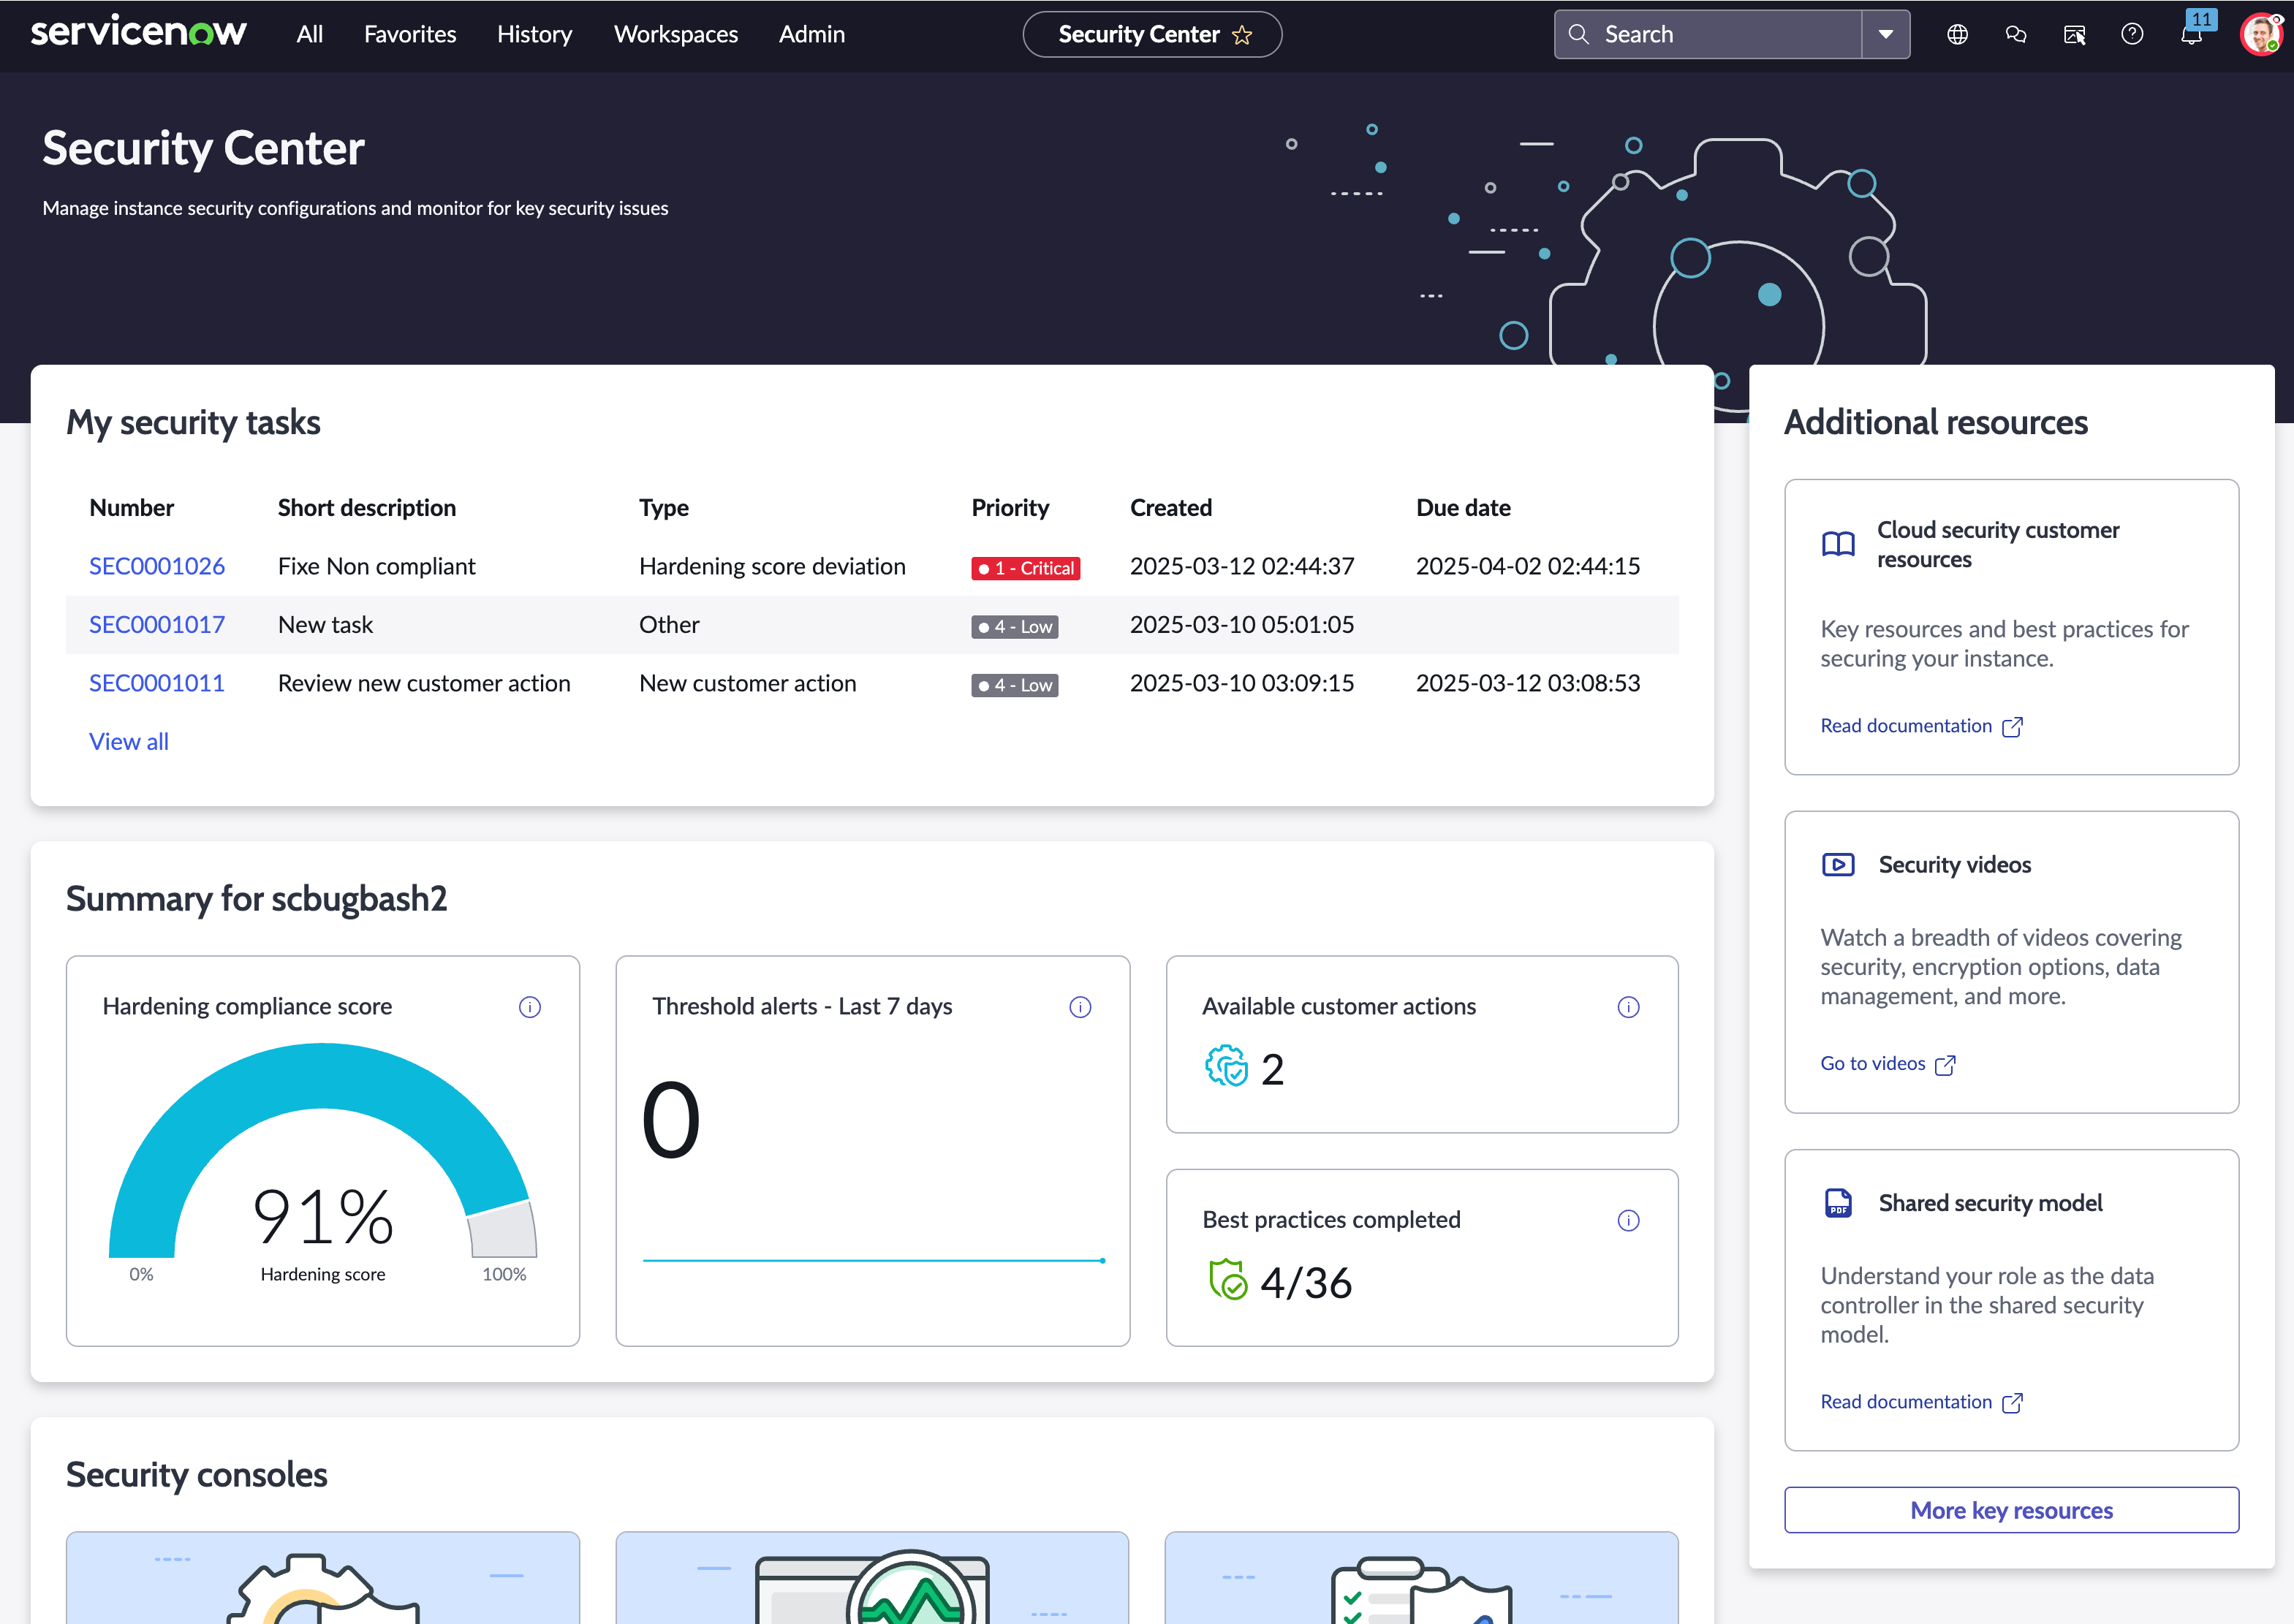The image size is (2294, 1624).
Task: Open task SEC0001026
Action: coord(157,566)
